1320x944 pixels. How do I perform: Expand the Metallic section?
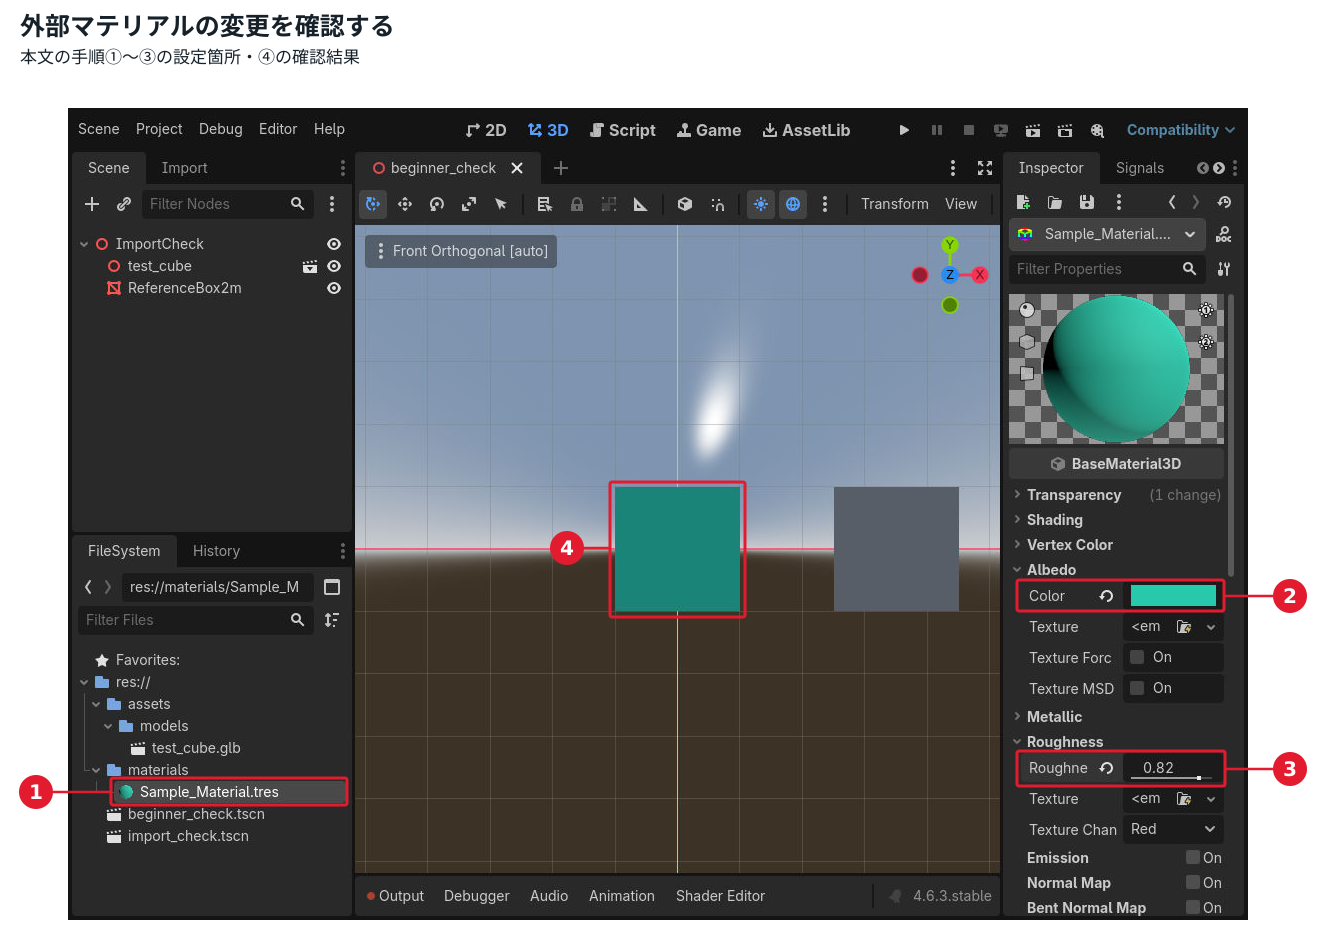[x=1054, y=717]
